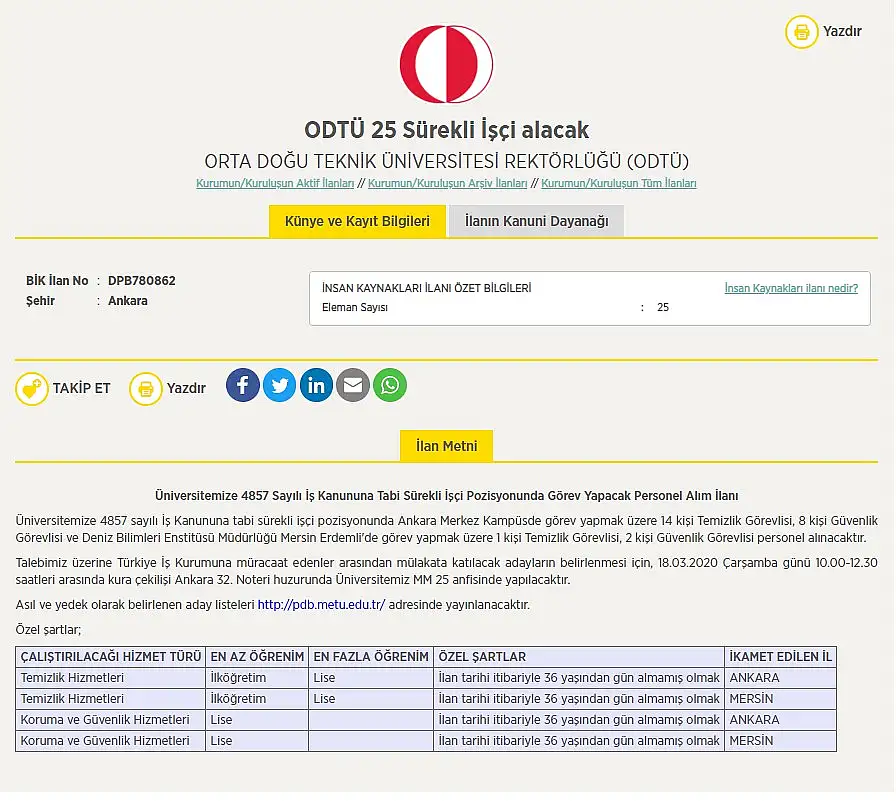
Task: Share the listing on Facebook
Action: pyautogui.click(x=242, y=385)
